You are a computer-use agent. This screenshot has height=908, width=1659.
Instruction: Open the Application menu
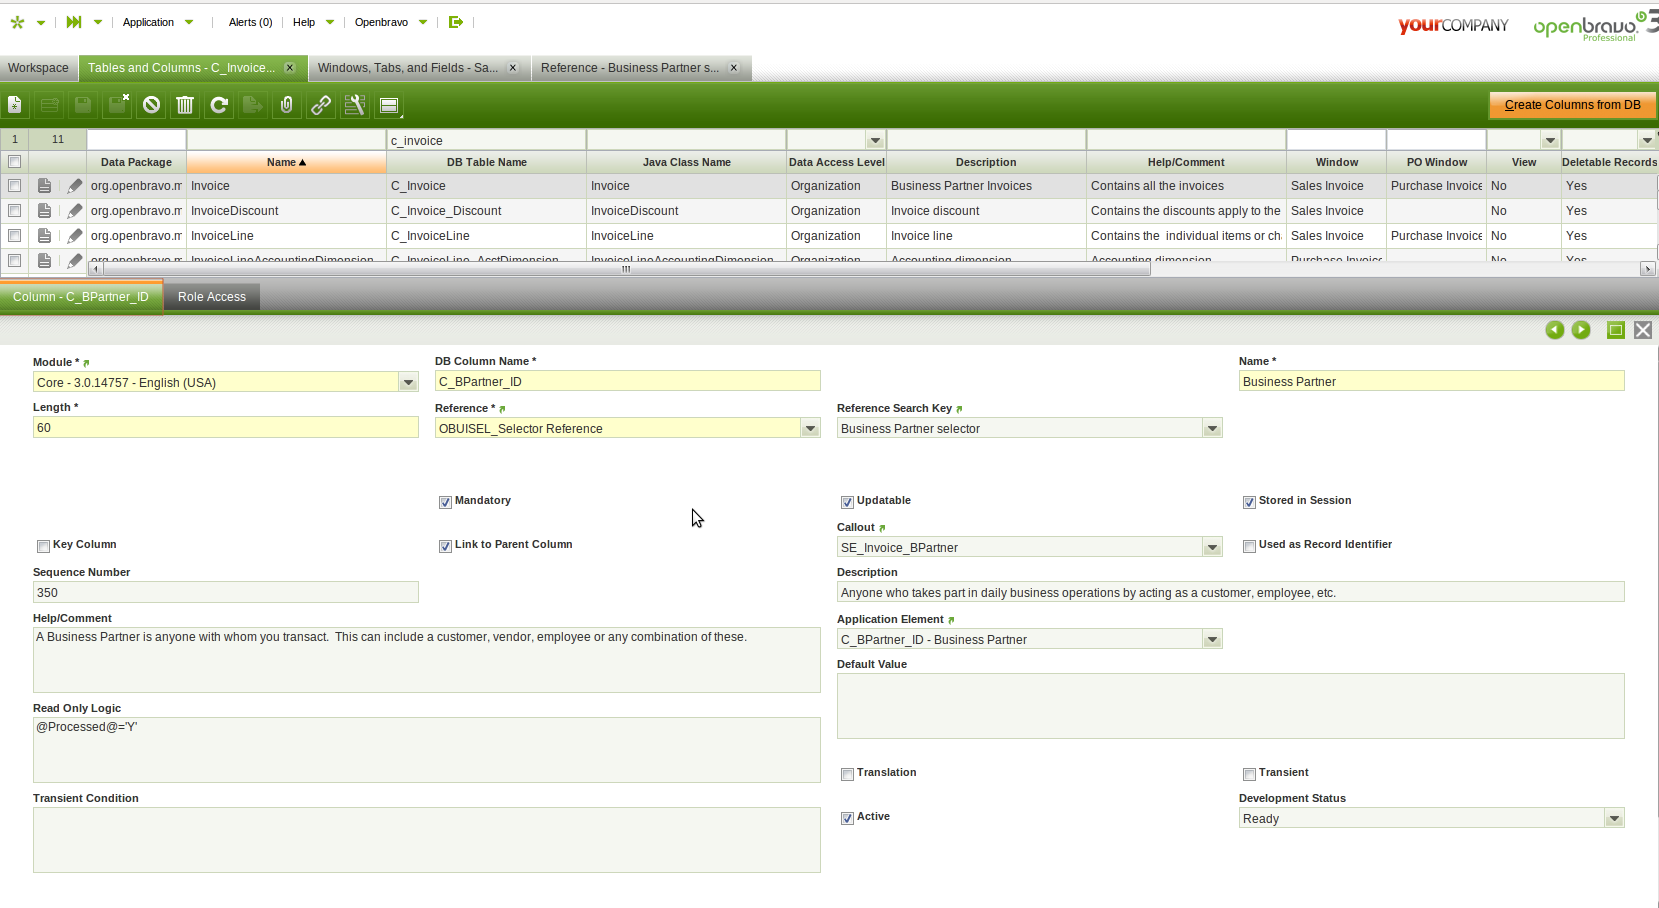click(148, 22)
